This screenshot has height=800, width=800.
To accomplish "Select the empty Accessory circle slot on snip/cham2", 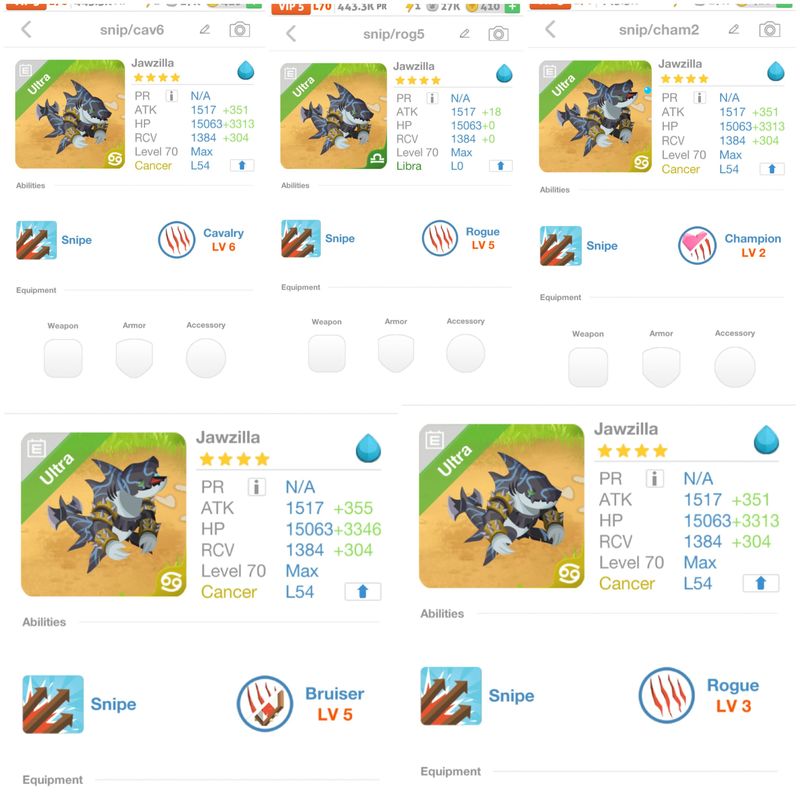I will tap(735, 367).
